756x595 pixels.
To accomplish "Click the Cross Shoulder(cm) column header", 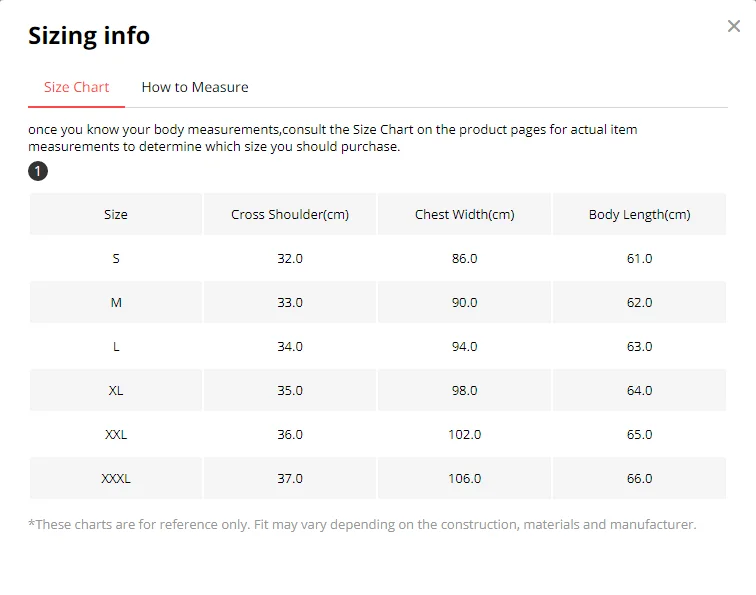I will point(290,215).
